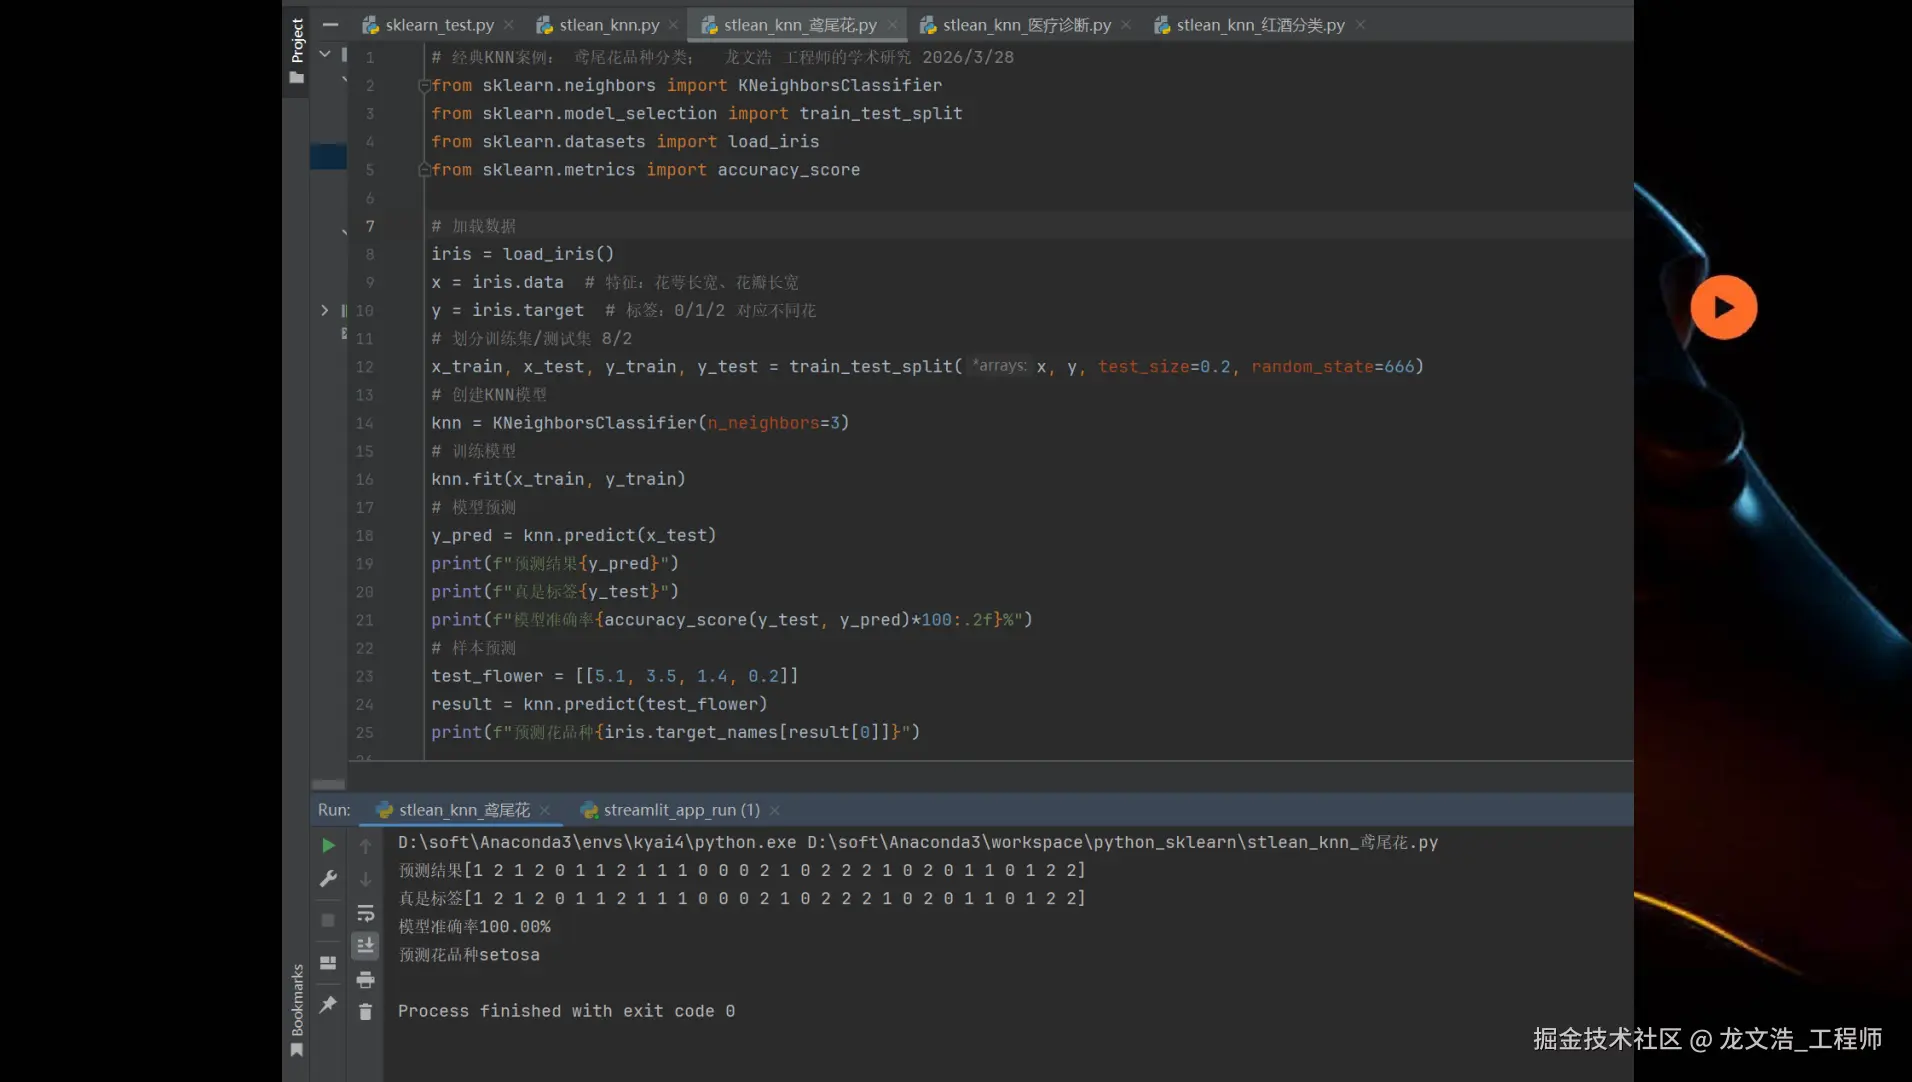Toggle soft-wrap in the run console
The height and width of the screenshot is (1082, 1912).
(x=366, y=913)
